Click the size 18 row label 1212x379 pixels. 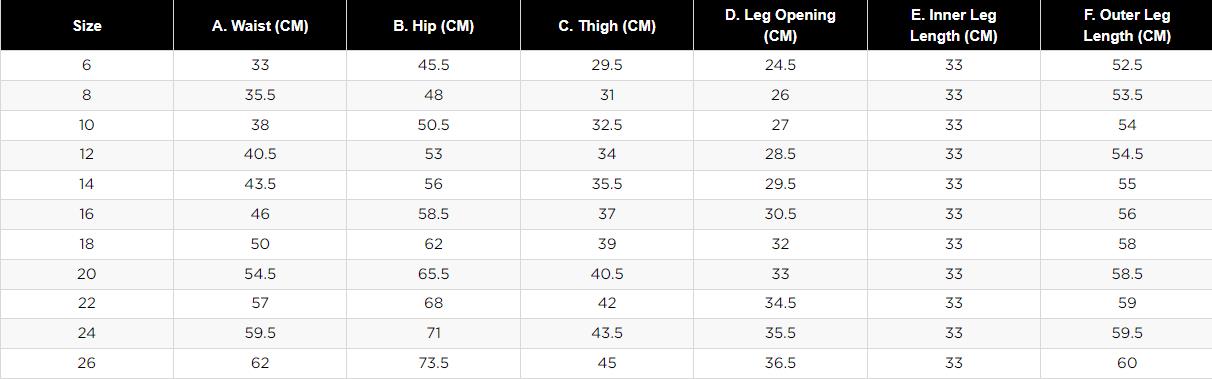(87, 244)
